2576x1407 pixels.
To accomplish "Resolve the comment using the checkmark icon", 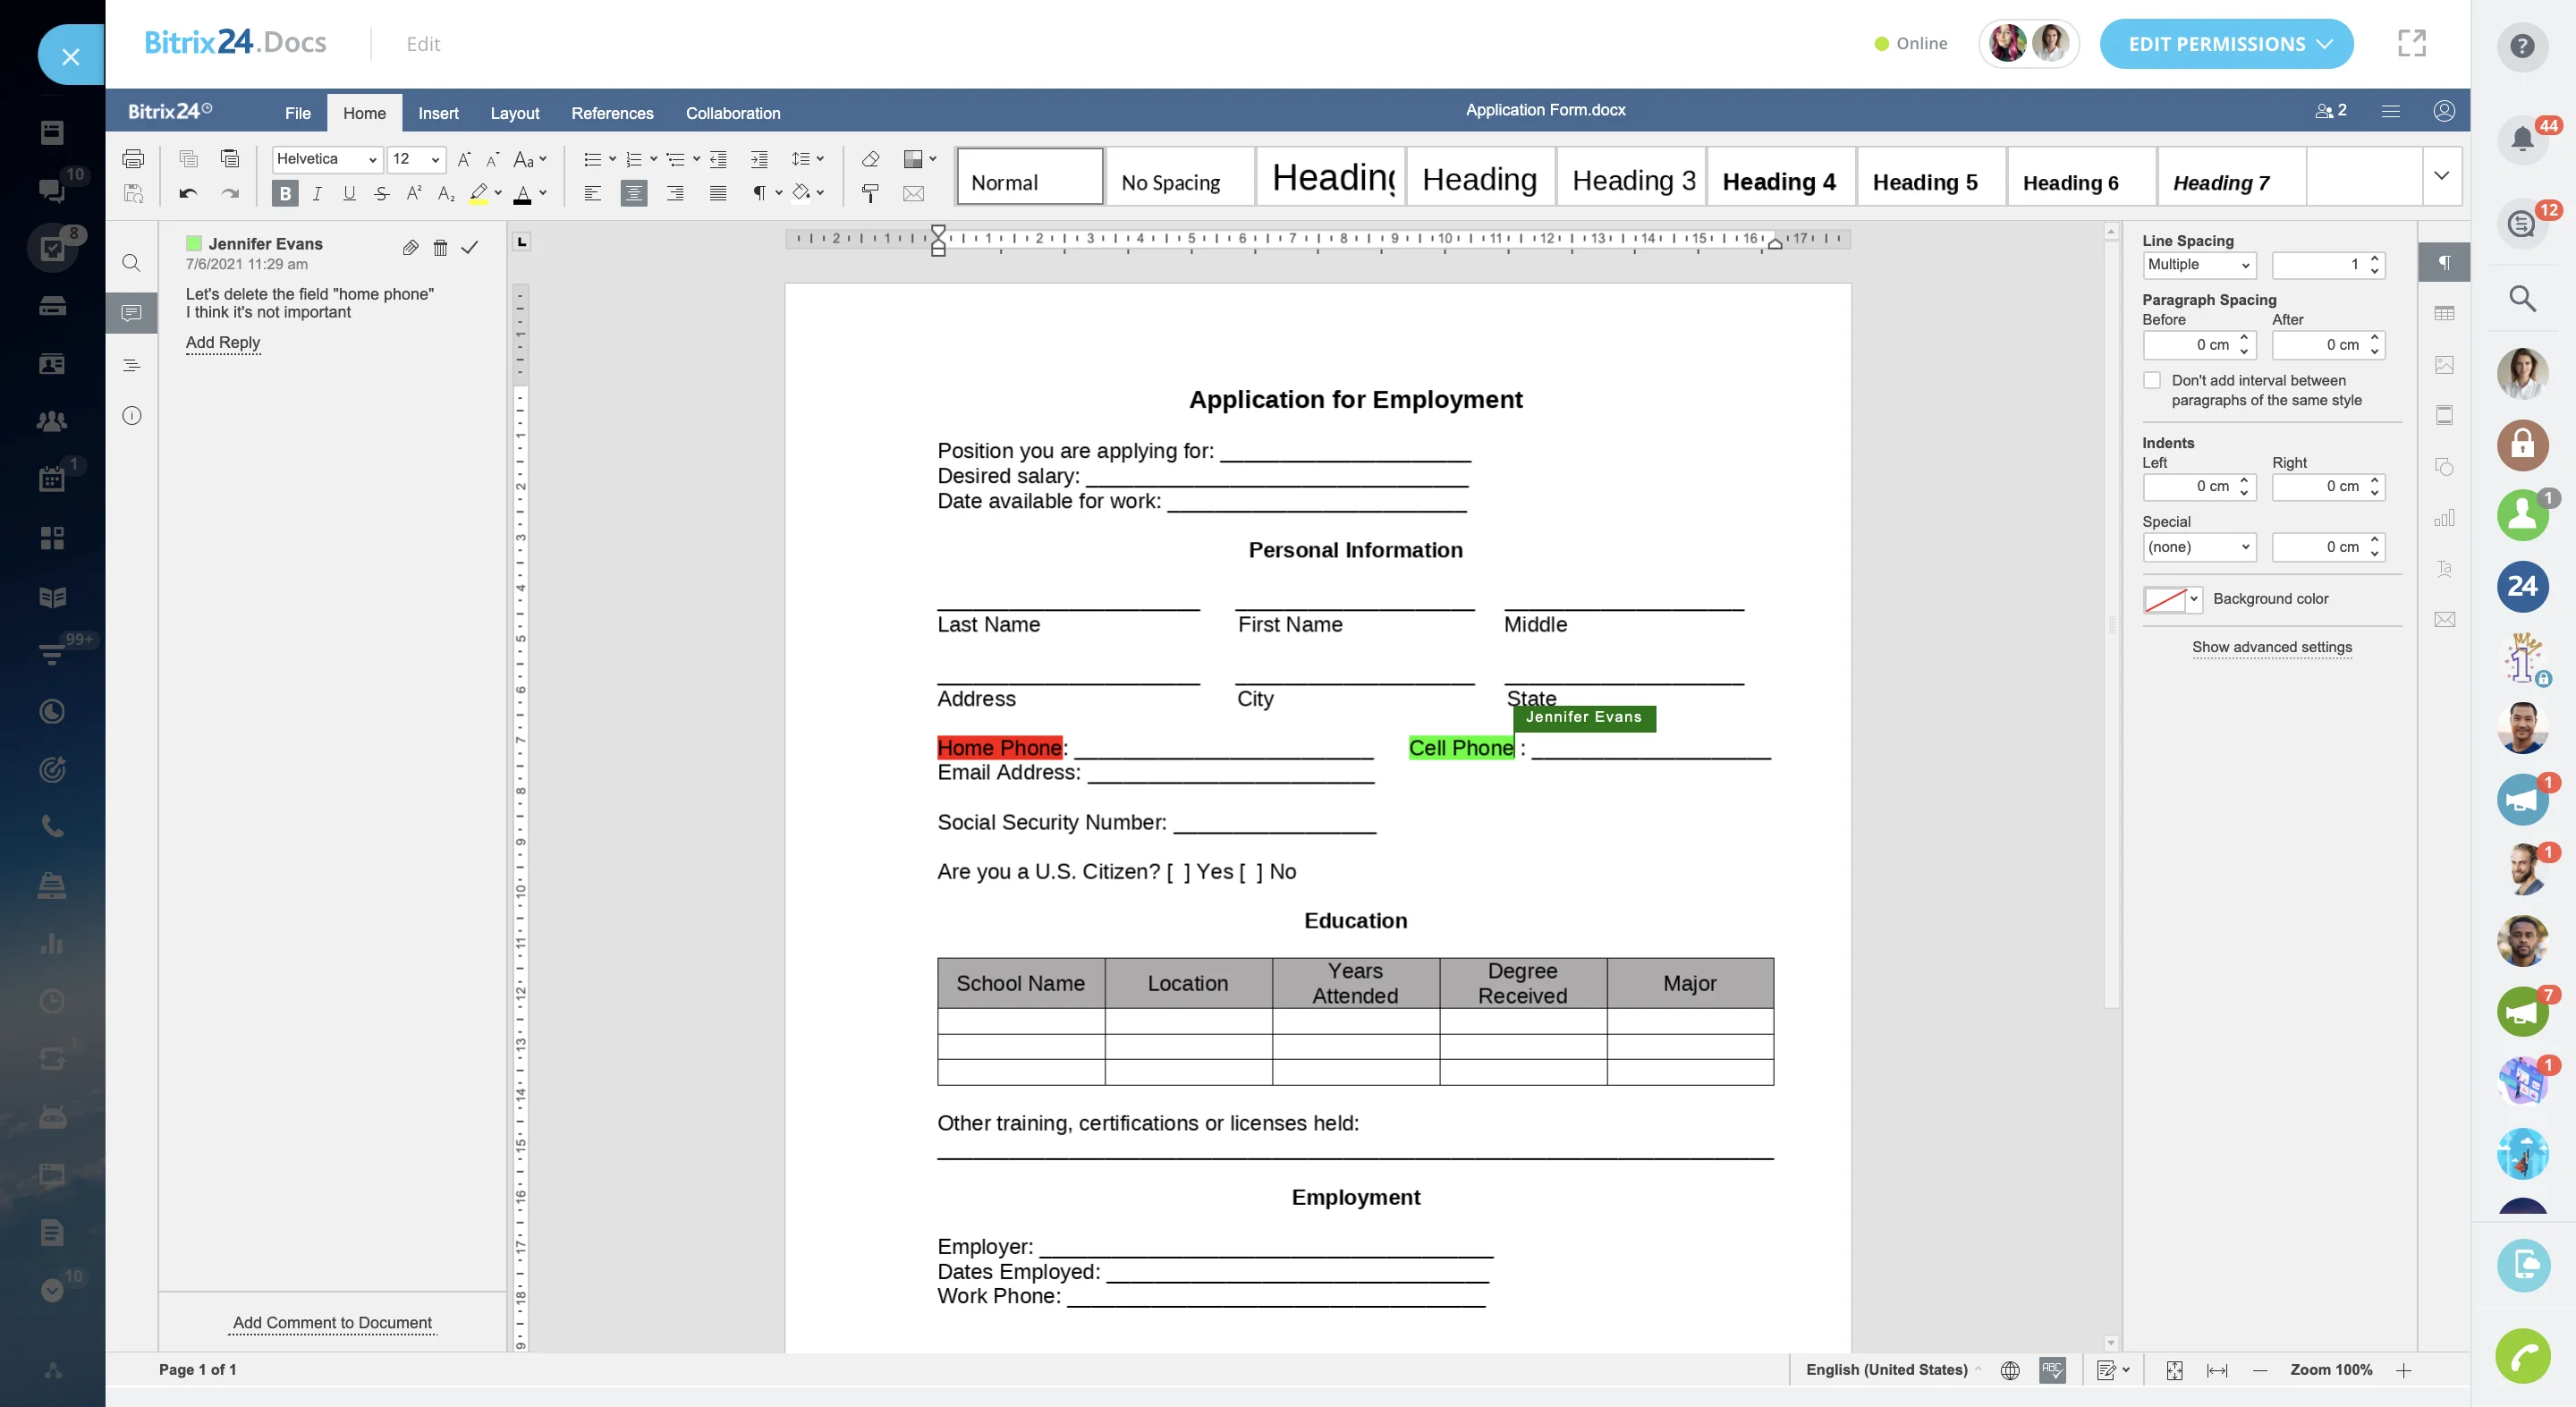I will [x=470, y=248].
